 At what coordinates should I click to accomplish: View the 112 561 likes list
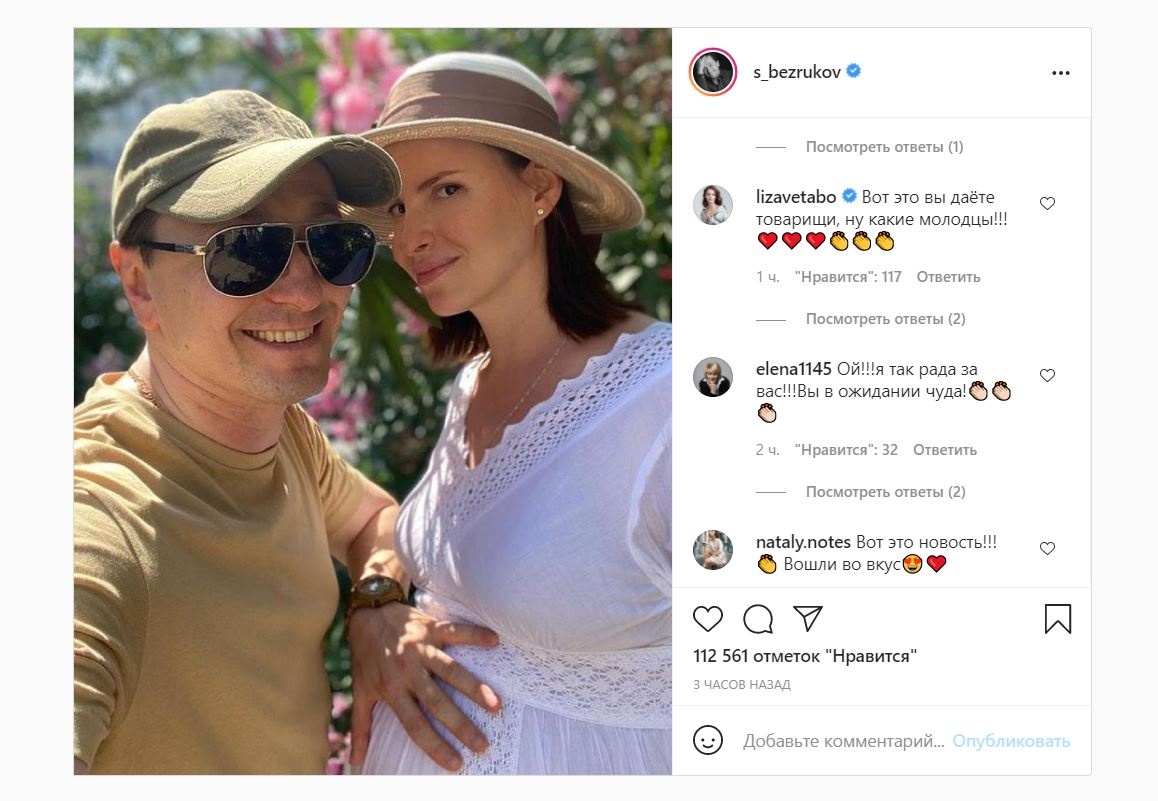[x=805, y=656]
